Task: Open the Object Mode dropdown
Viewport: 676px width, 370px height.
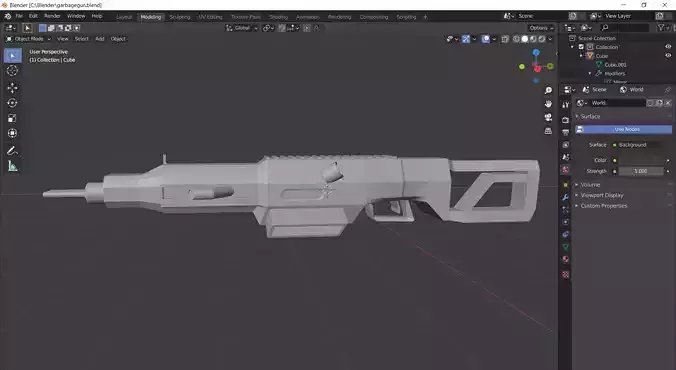Action: [x=28, y=39]
